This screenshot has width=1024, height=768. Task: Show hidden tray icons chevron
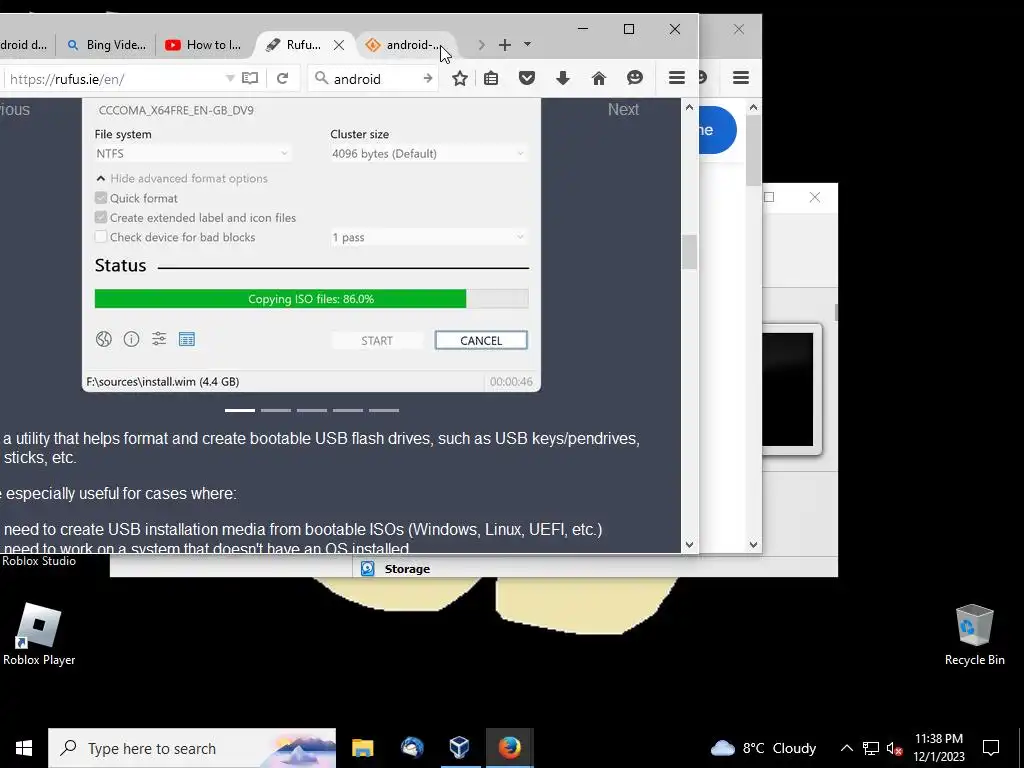tap(846, 748)
